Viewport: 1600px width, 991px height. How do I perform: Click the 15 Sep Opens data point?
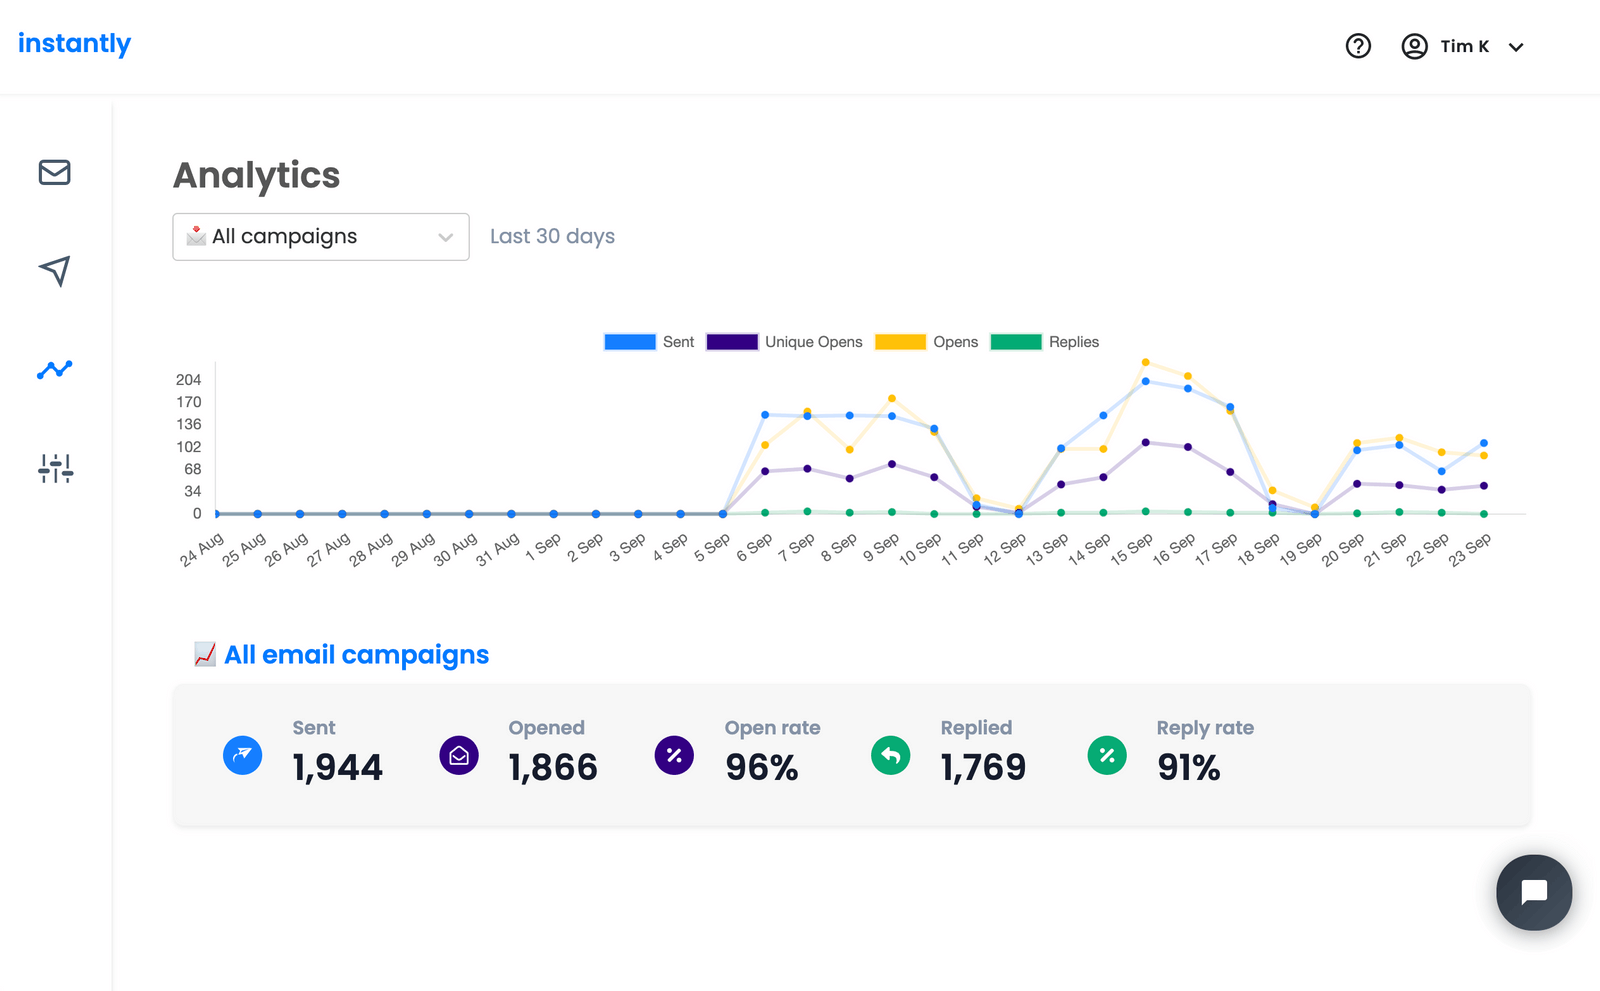point(1146,362)
